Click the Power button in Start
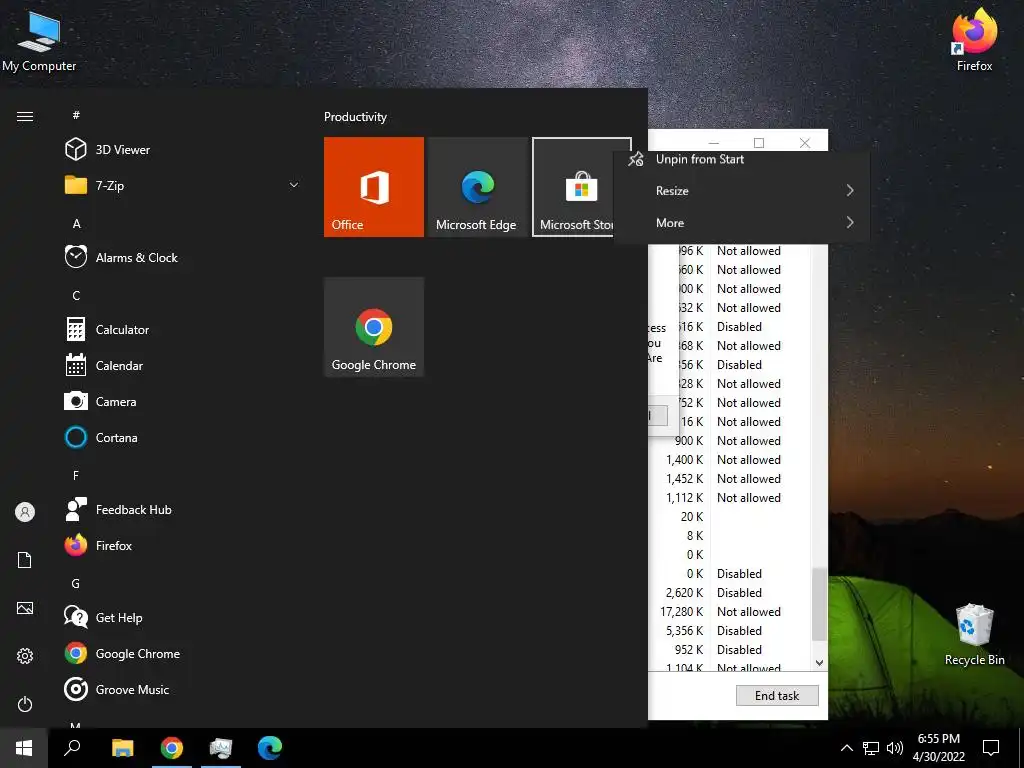Image resolution: width=1024 pixels, height=768 pixels. [x=25, y=704]
